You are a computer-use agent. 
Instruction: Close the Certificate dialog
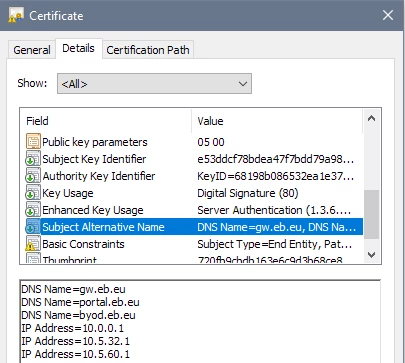click(x=388, y=15)
